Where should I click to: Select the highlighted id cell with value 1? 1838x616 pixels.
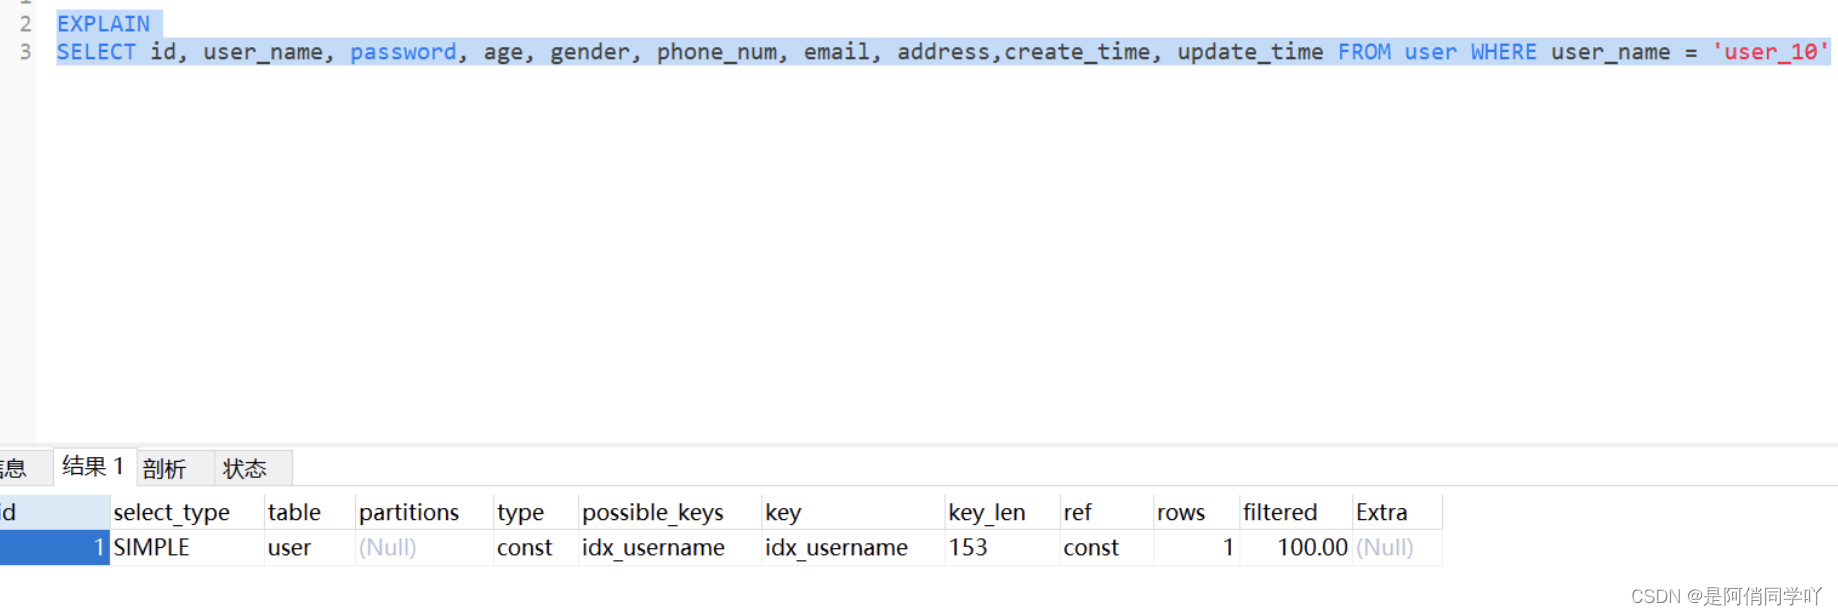pos(54,548)
